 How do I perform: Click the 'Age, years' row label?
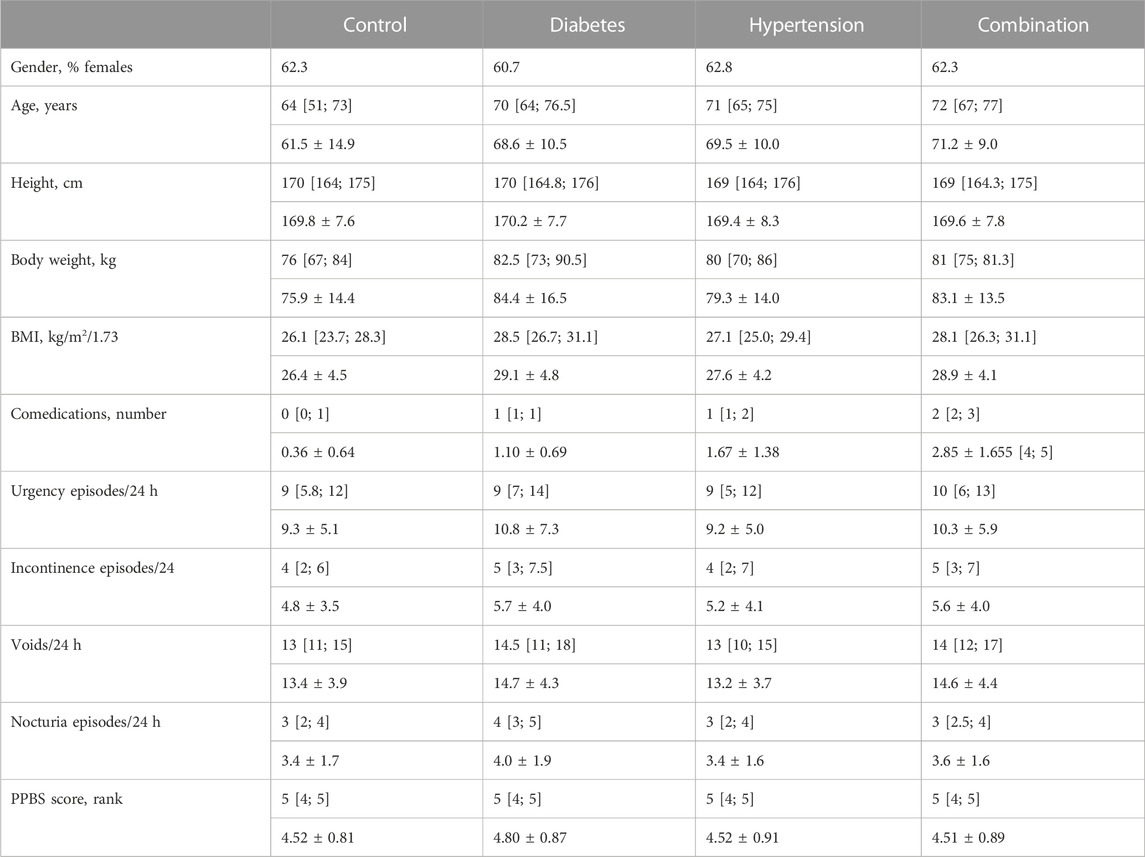44,106
